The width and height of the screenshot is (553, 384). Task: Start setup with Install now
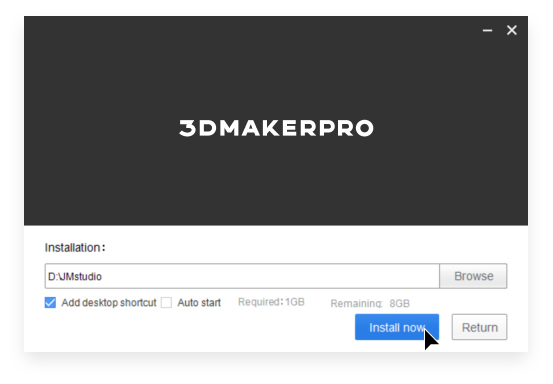pyautogui.click(x=397, y=327)
